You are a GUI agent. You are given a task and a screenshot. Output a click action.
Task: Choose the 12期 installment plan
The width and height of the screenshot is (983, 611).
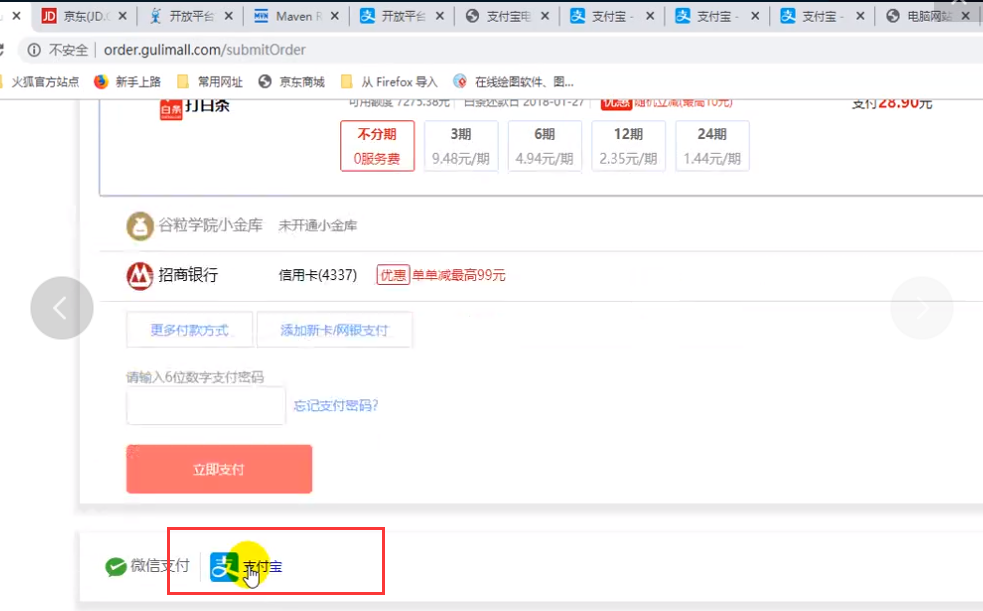(x=628, y=146)
